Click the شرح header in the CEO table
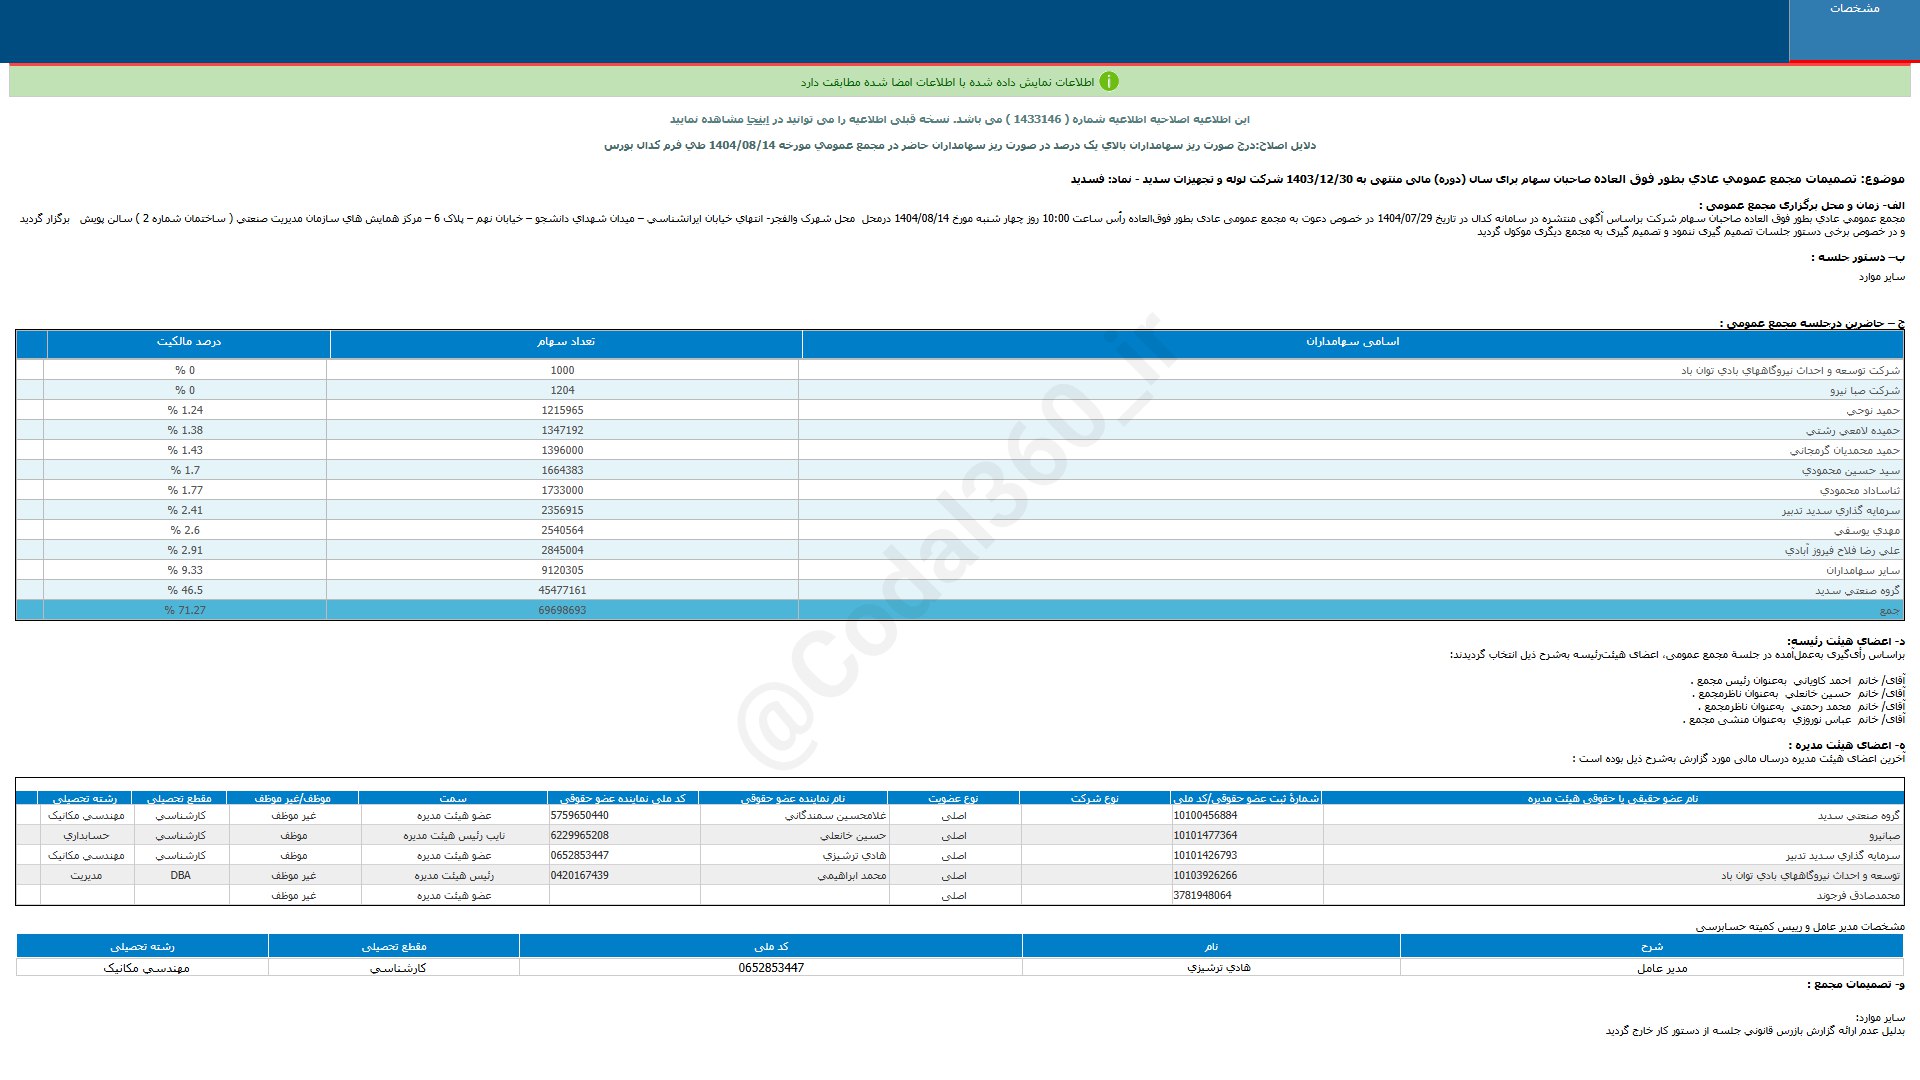The width and height of the screenshot is (1920, 1080). (1651, 946)
